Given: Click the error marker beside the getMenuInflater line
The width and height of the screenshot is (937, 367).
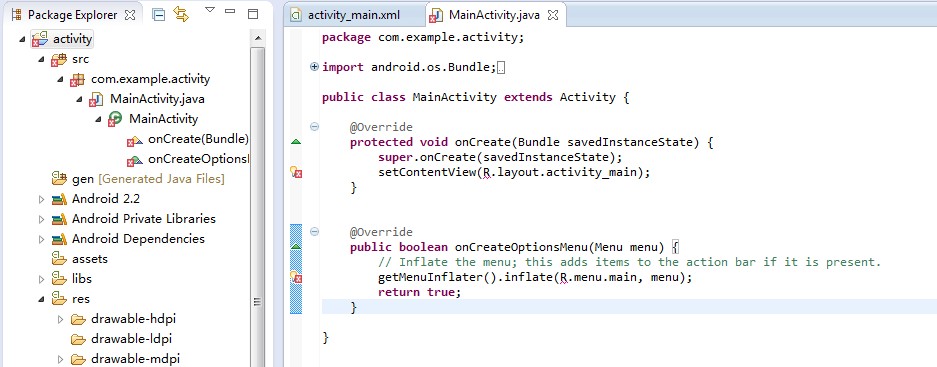Looking at the screenshot, I should (x=296, y=278).
